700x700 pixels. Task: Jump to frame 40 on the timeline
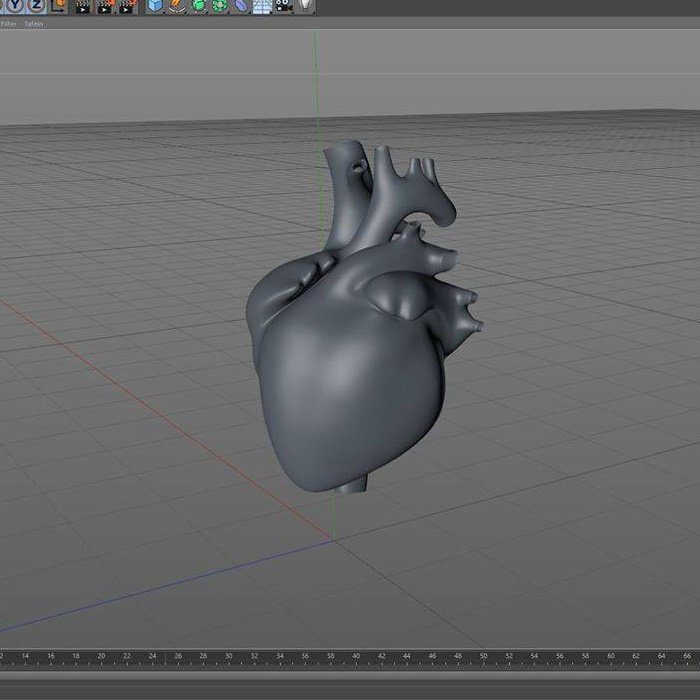pyautogui.click(x=355, y=656)
